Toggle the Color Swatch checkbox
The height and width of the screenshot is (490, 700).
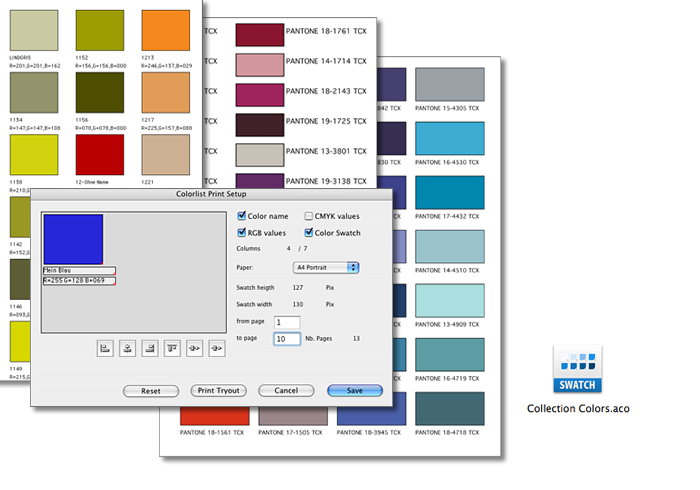(x=308, y=233)
